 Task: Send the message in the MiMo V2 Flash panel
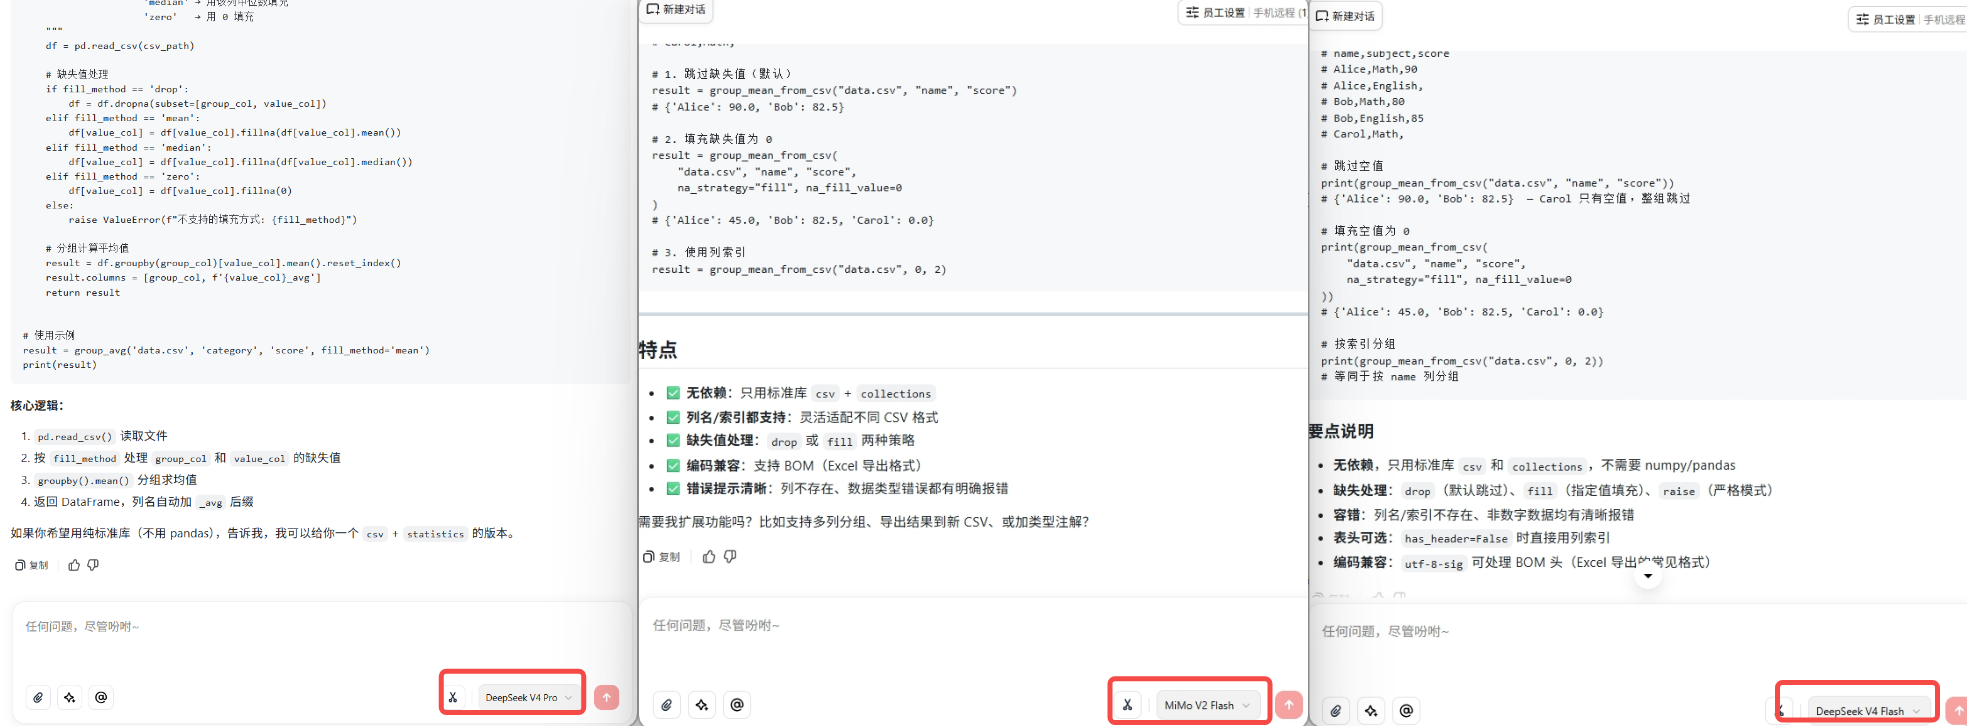(1289, 705)
